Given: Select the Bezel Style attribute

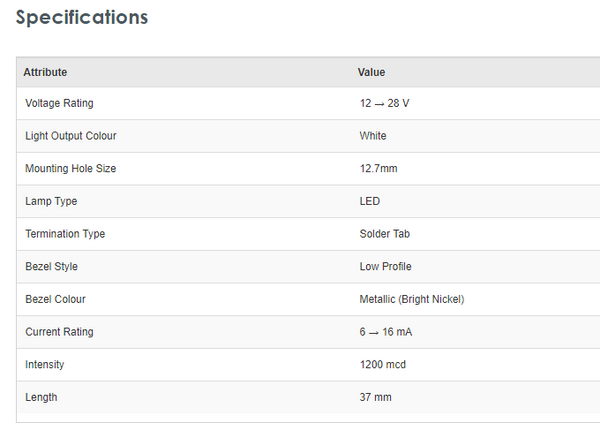Looking at the screenshot, I should (51, 267).
